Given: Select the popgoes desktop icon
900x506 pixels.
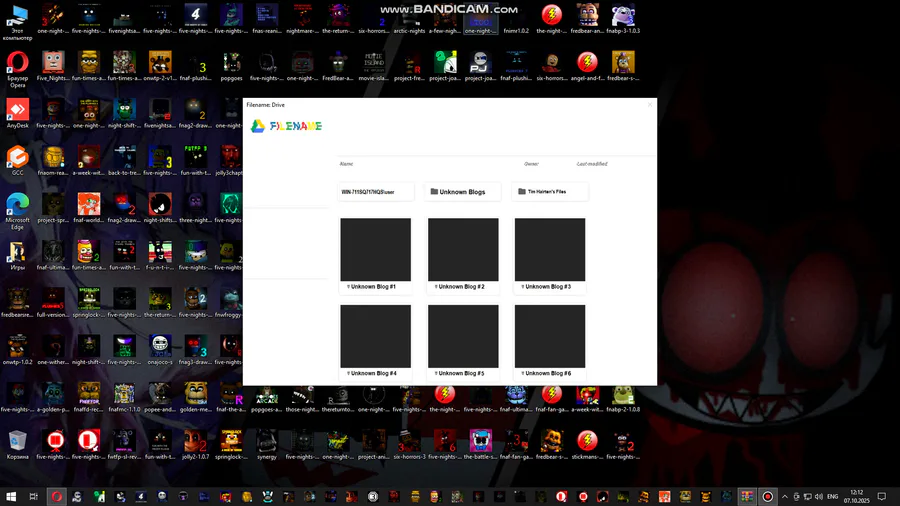Looking at the screenshot, I should coord(231,66).
